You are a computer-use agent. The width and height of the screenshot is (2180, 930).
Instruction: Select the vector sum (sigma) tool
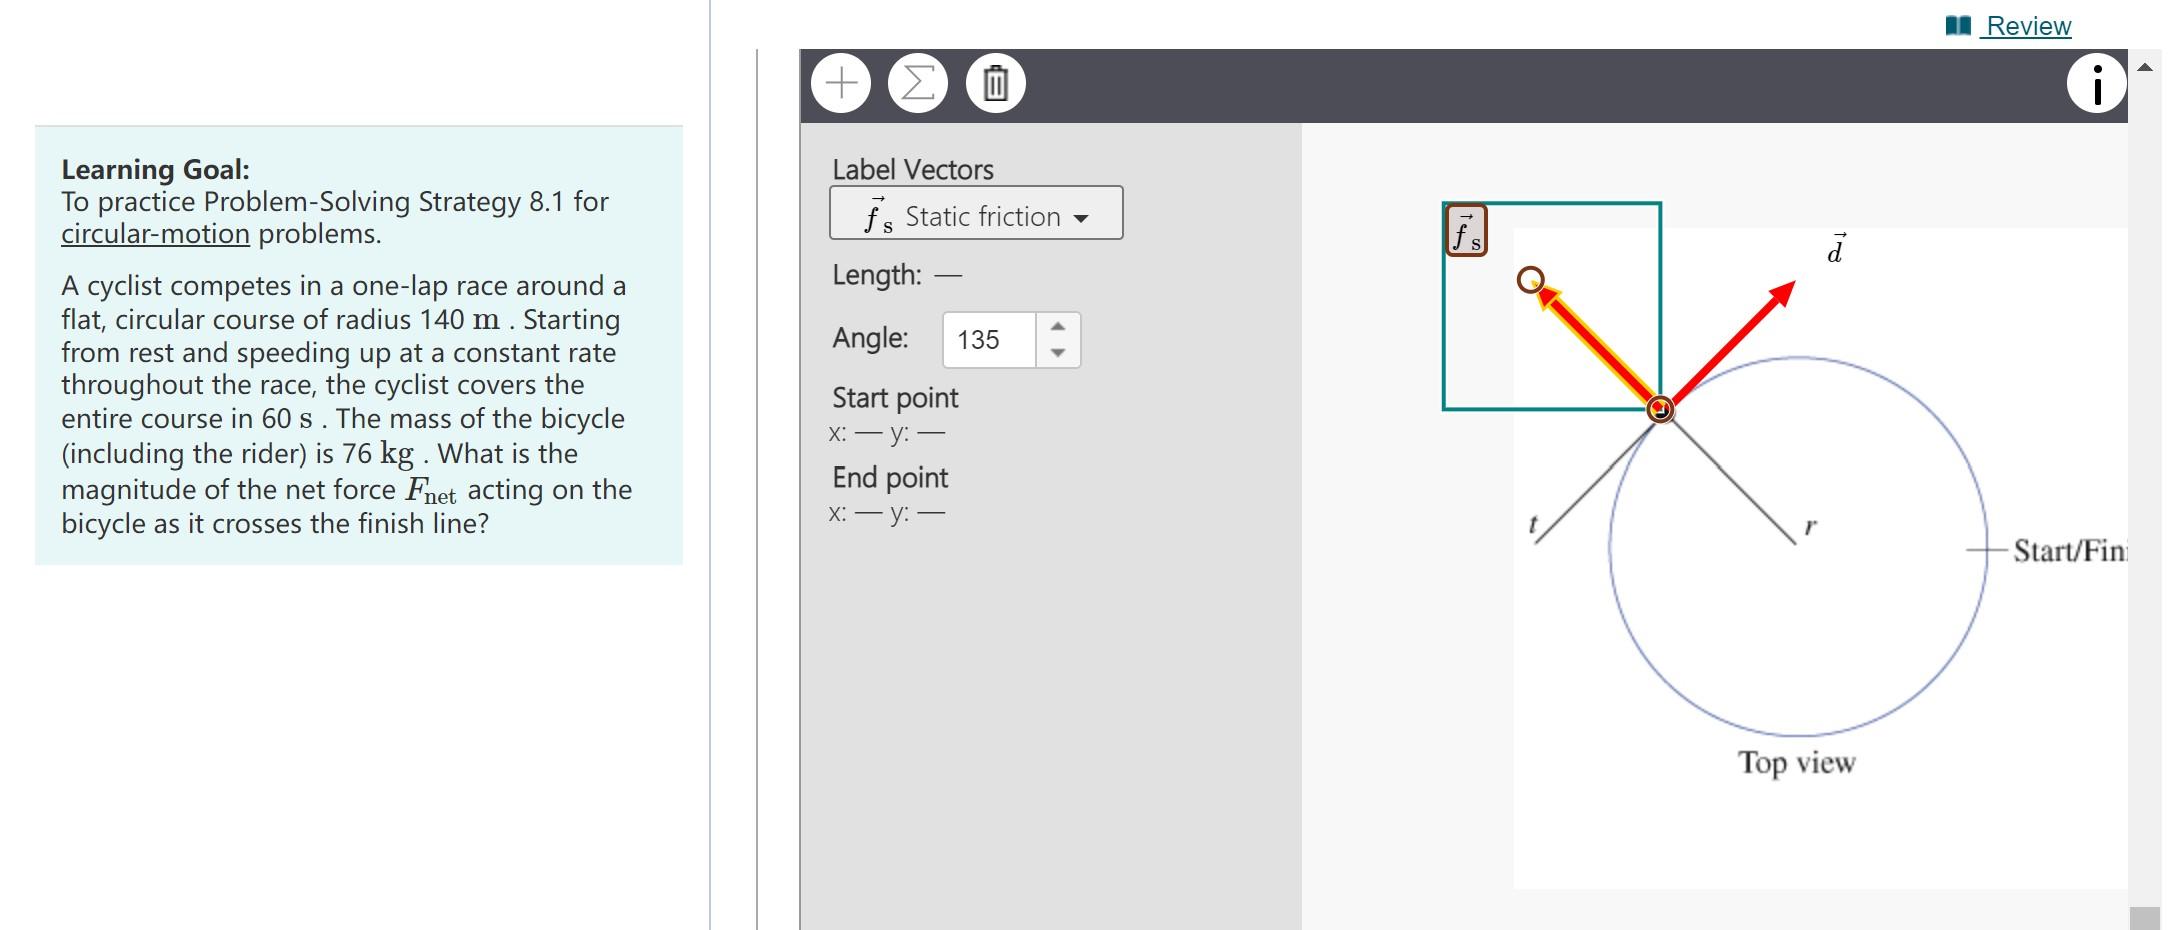click(916, 82)
